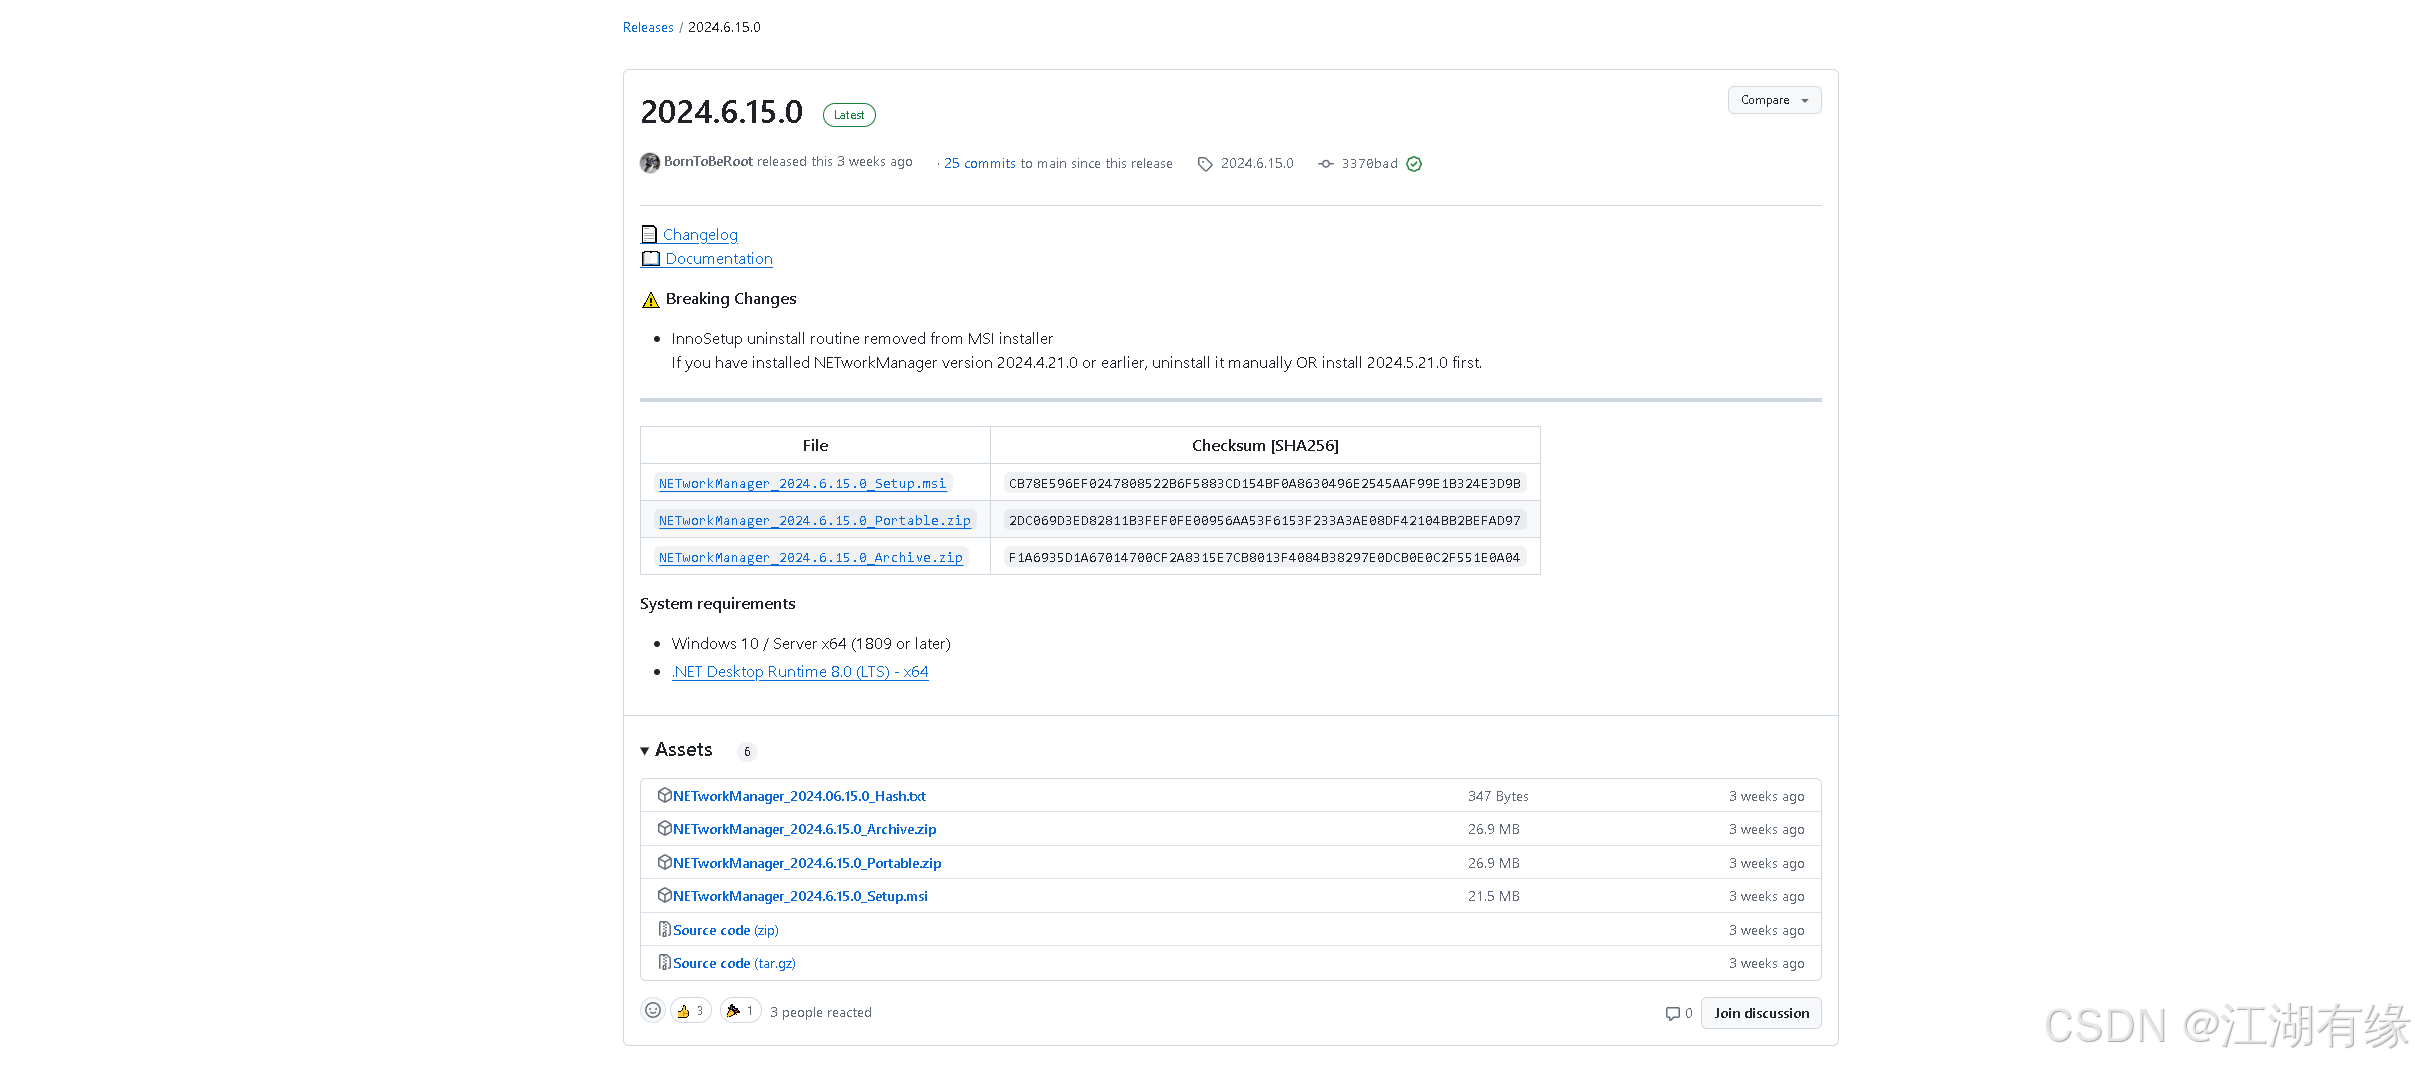The height and width of the screenshot is (1066, 2415).
Task: Toggle the thumbs-up reaction
Action: click(x=690, y=1010)
